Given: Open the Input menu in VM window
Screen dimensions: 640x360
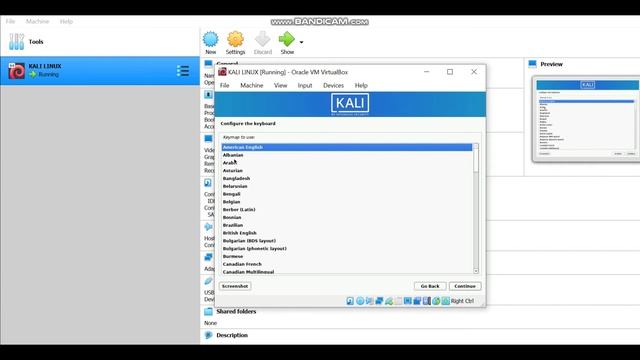Looking at the screenshot, I should 305,85.
